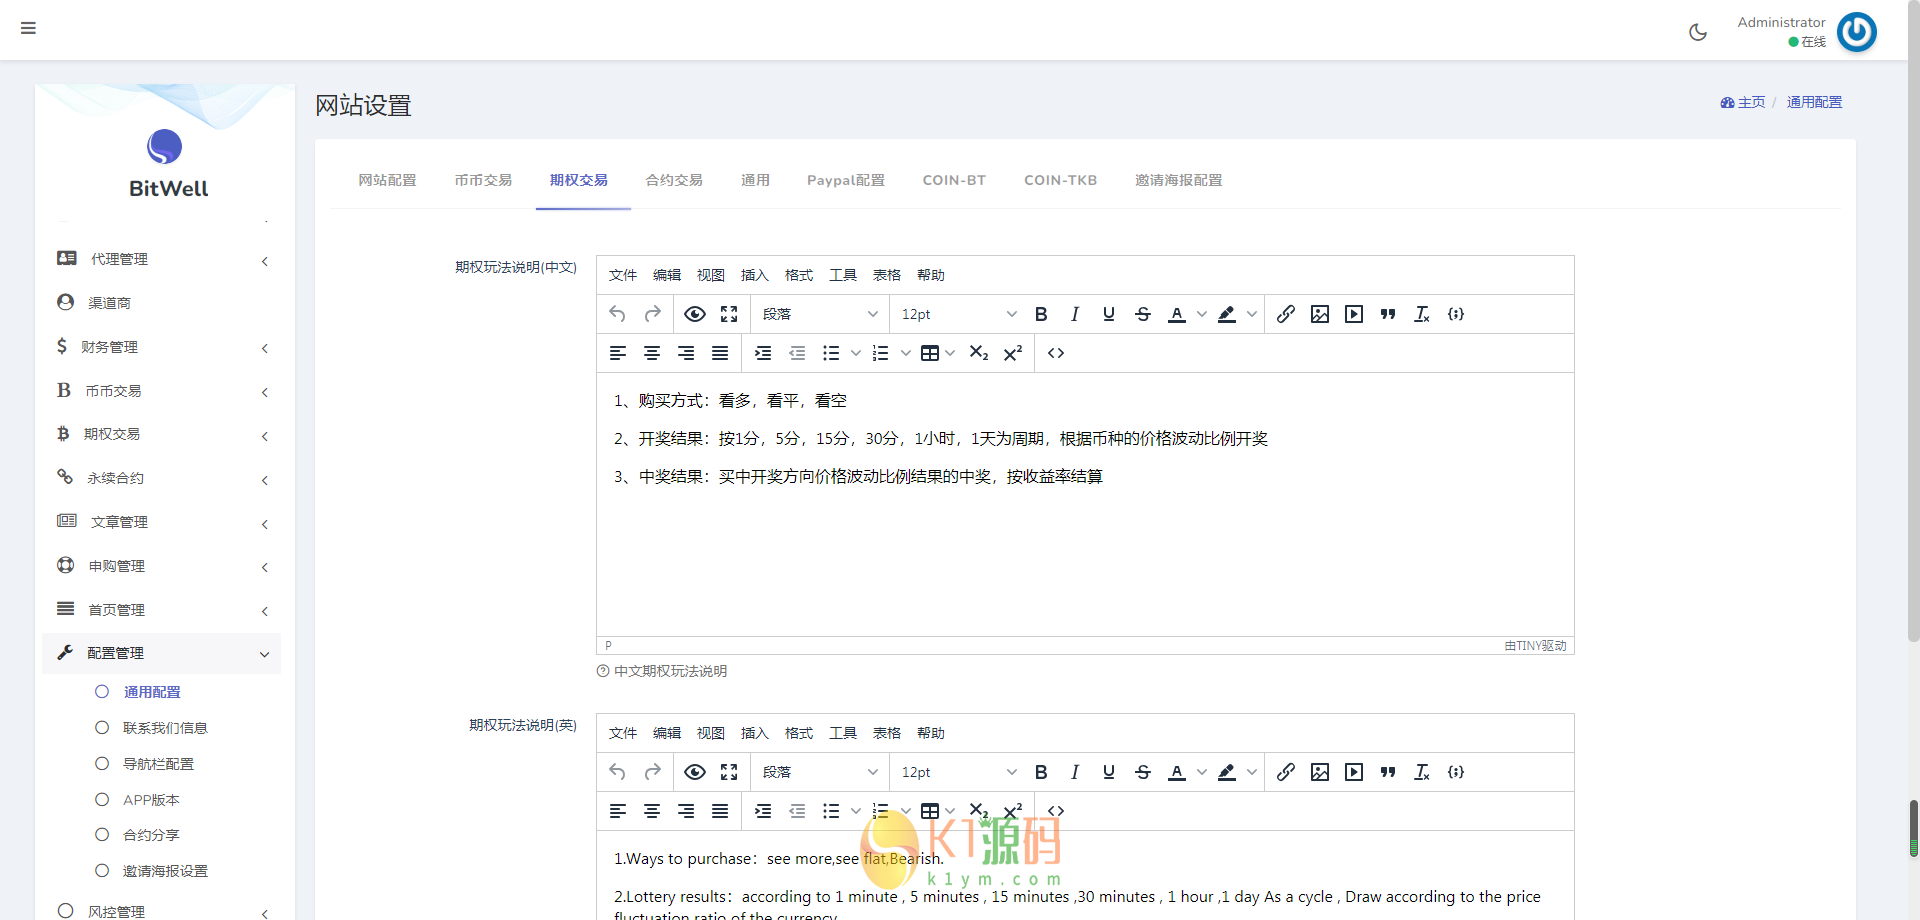Screen dimensions: 1920x920
Task: Click Bold in the Chinese description editor
Action: point(1041,314)
